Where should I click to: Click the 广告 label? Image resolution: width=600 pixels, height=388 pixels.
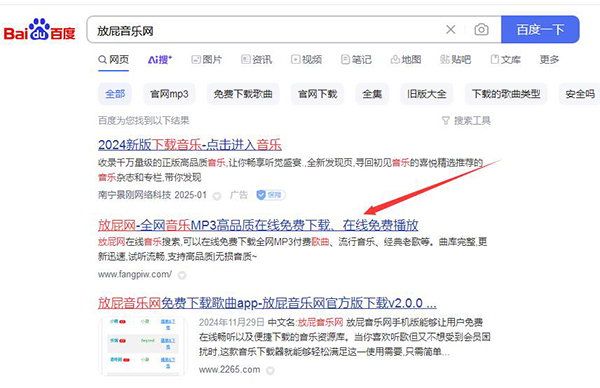239,195
